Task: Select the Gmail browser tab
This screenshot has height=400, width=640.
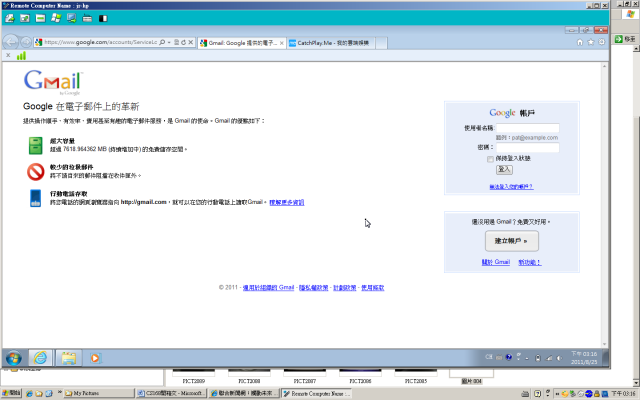Action: click(242, 43)
